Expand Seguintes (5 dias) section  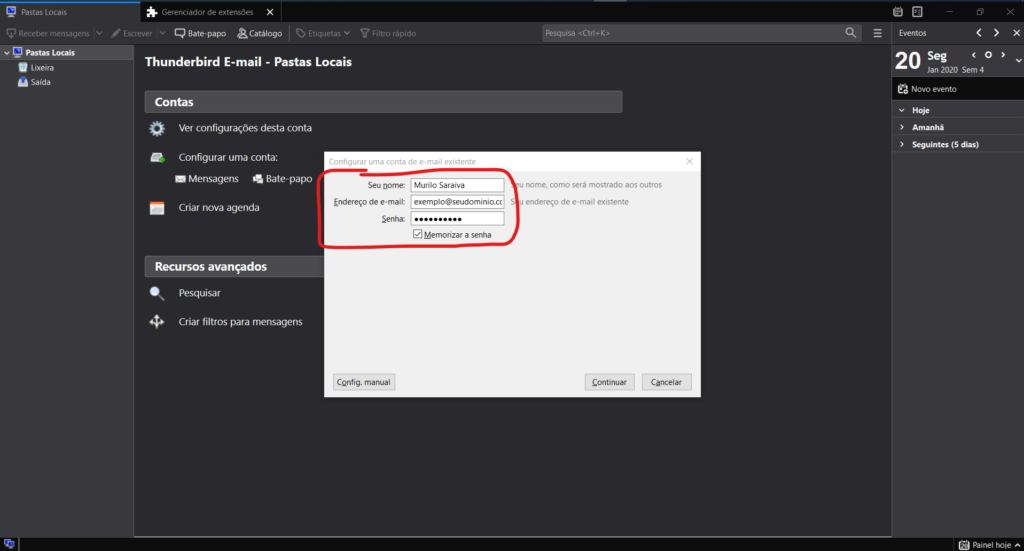[902, 144]
